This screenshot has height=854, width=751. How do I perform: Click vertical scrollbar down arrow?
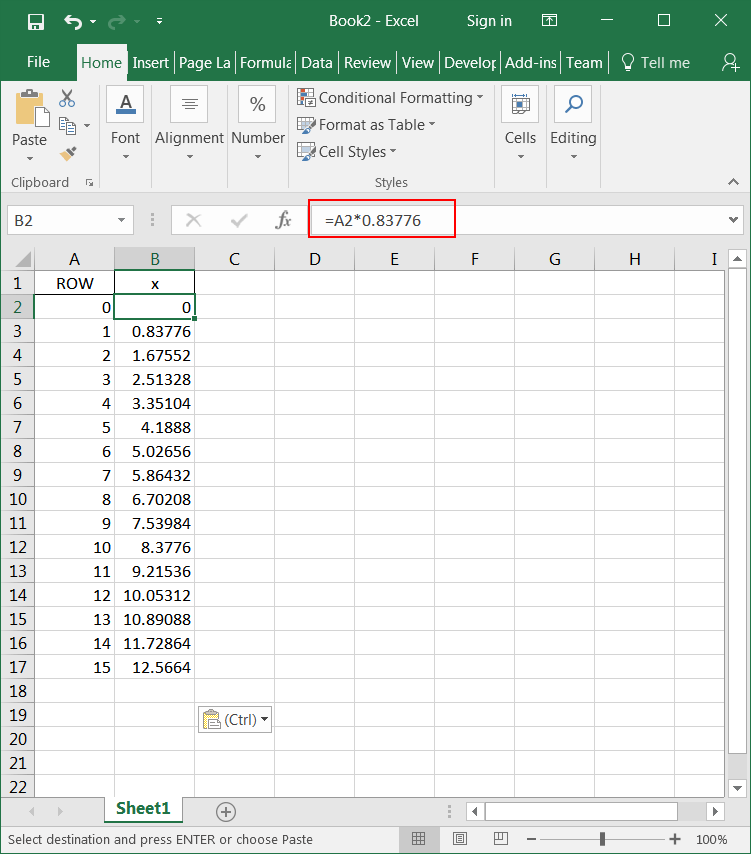pos(737,788)
